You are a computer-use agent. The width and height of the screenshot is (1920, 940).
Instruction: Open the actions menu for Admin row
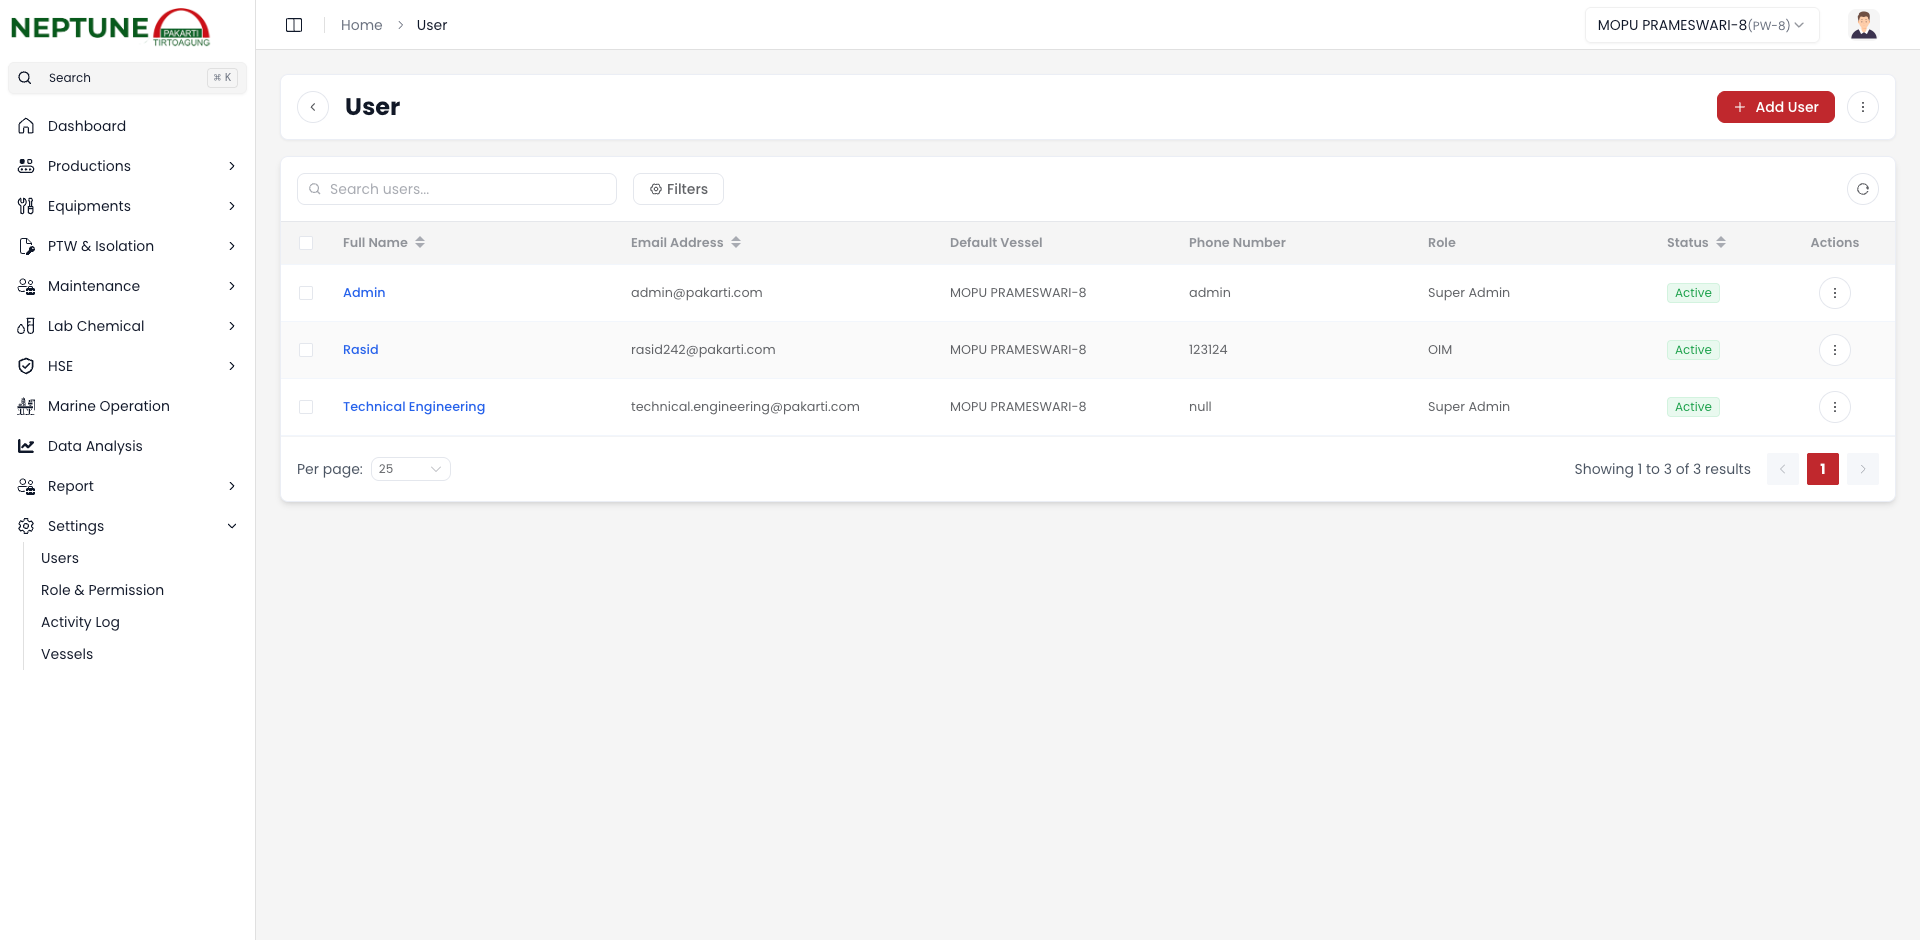1834,293
